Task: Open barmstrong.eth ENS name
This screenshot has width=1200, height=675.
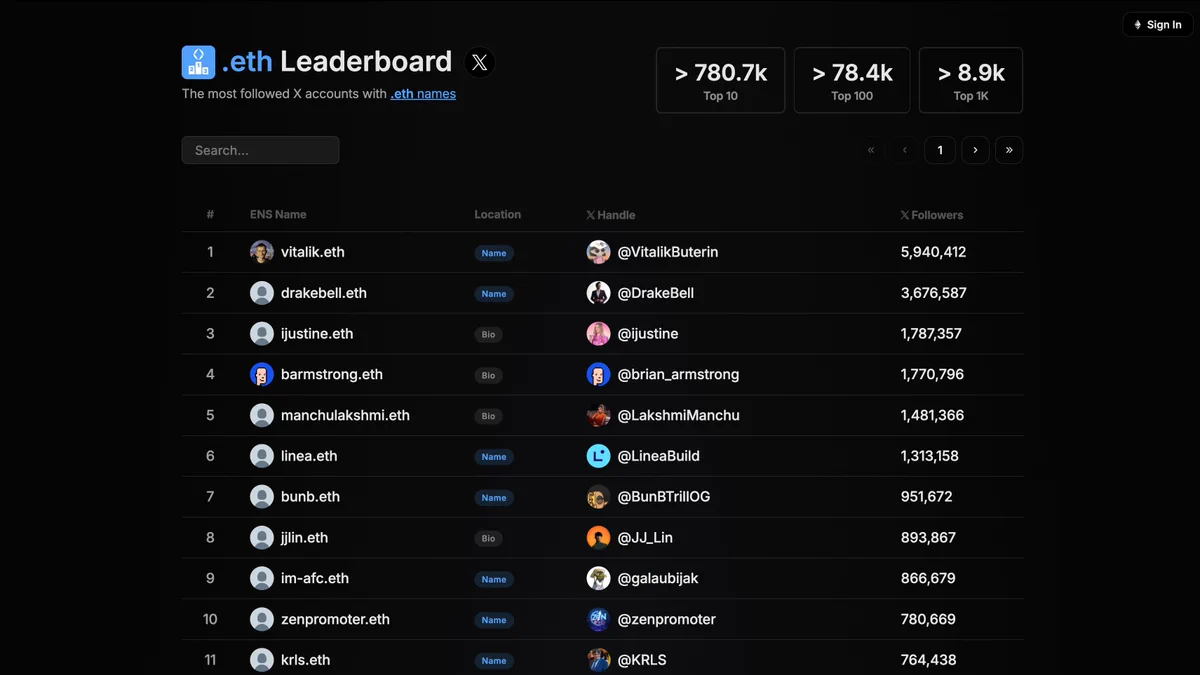Action: click(x=332, y=375)
